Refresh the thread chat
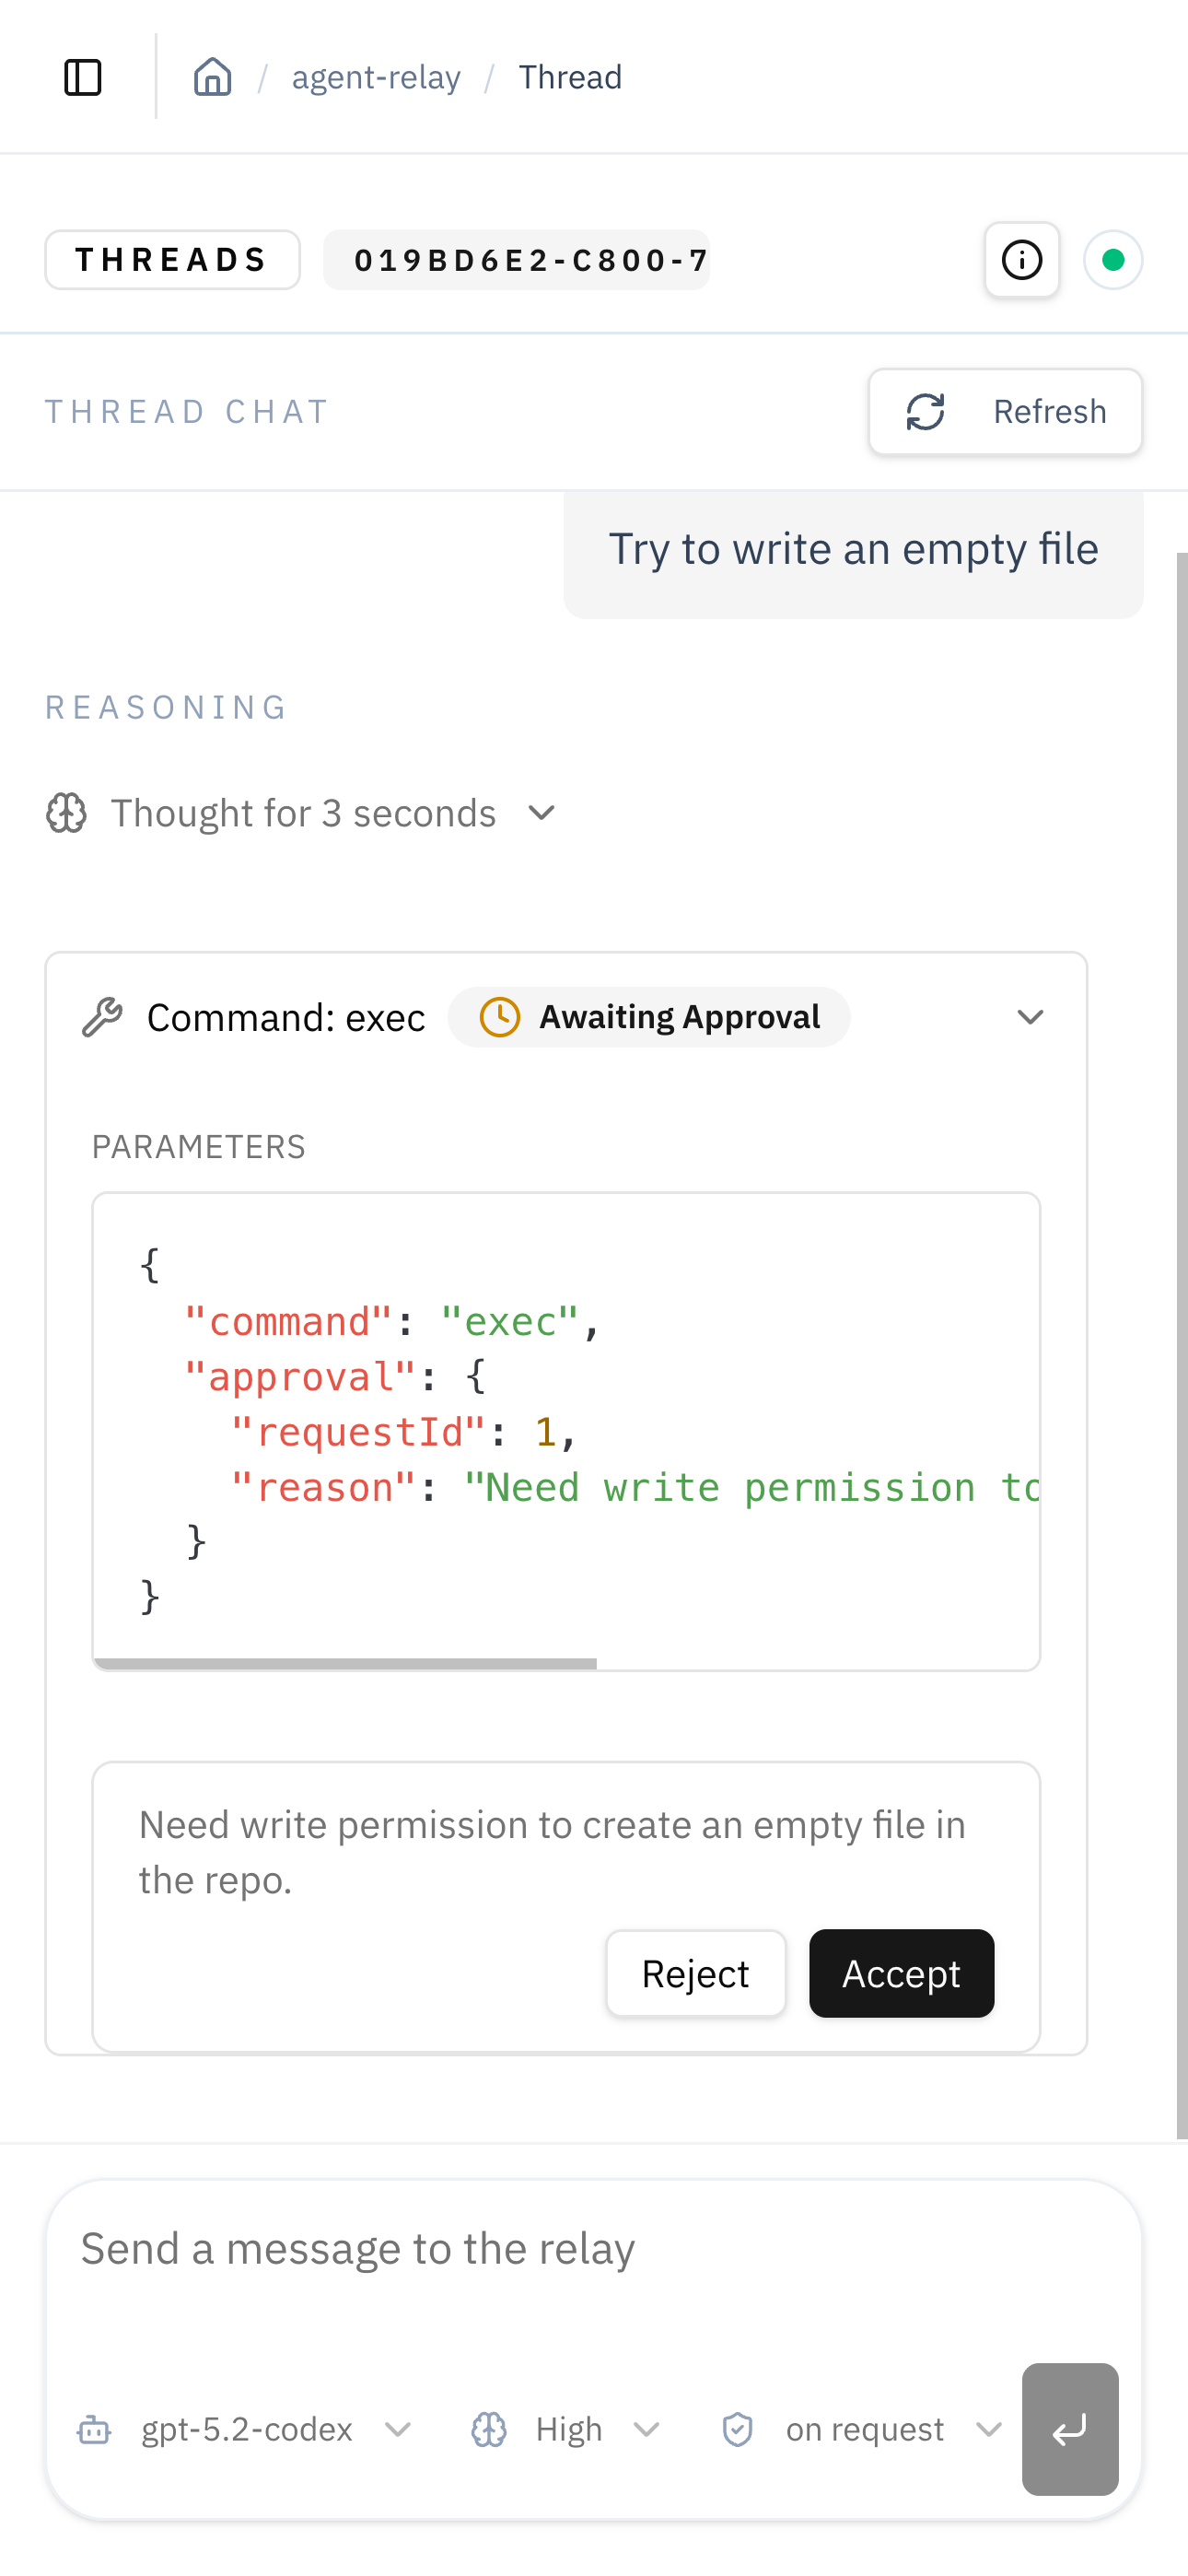The height and width of the screenshot is (2576, 1188). pyautogui.click(x=1005, y=412)
